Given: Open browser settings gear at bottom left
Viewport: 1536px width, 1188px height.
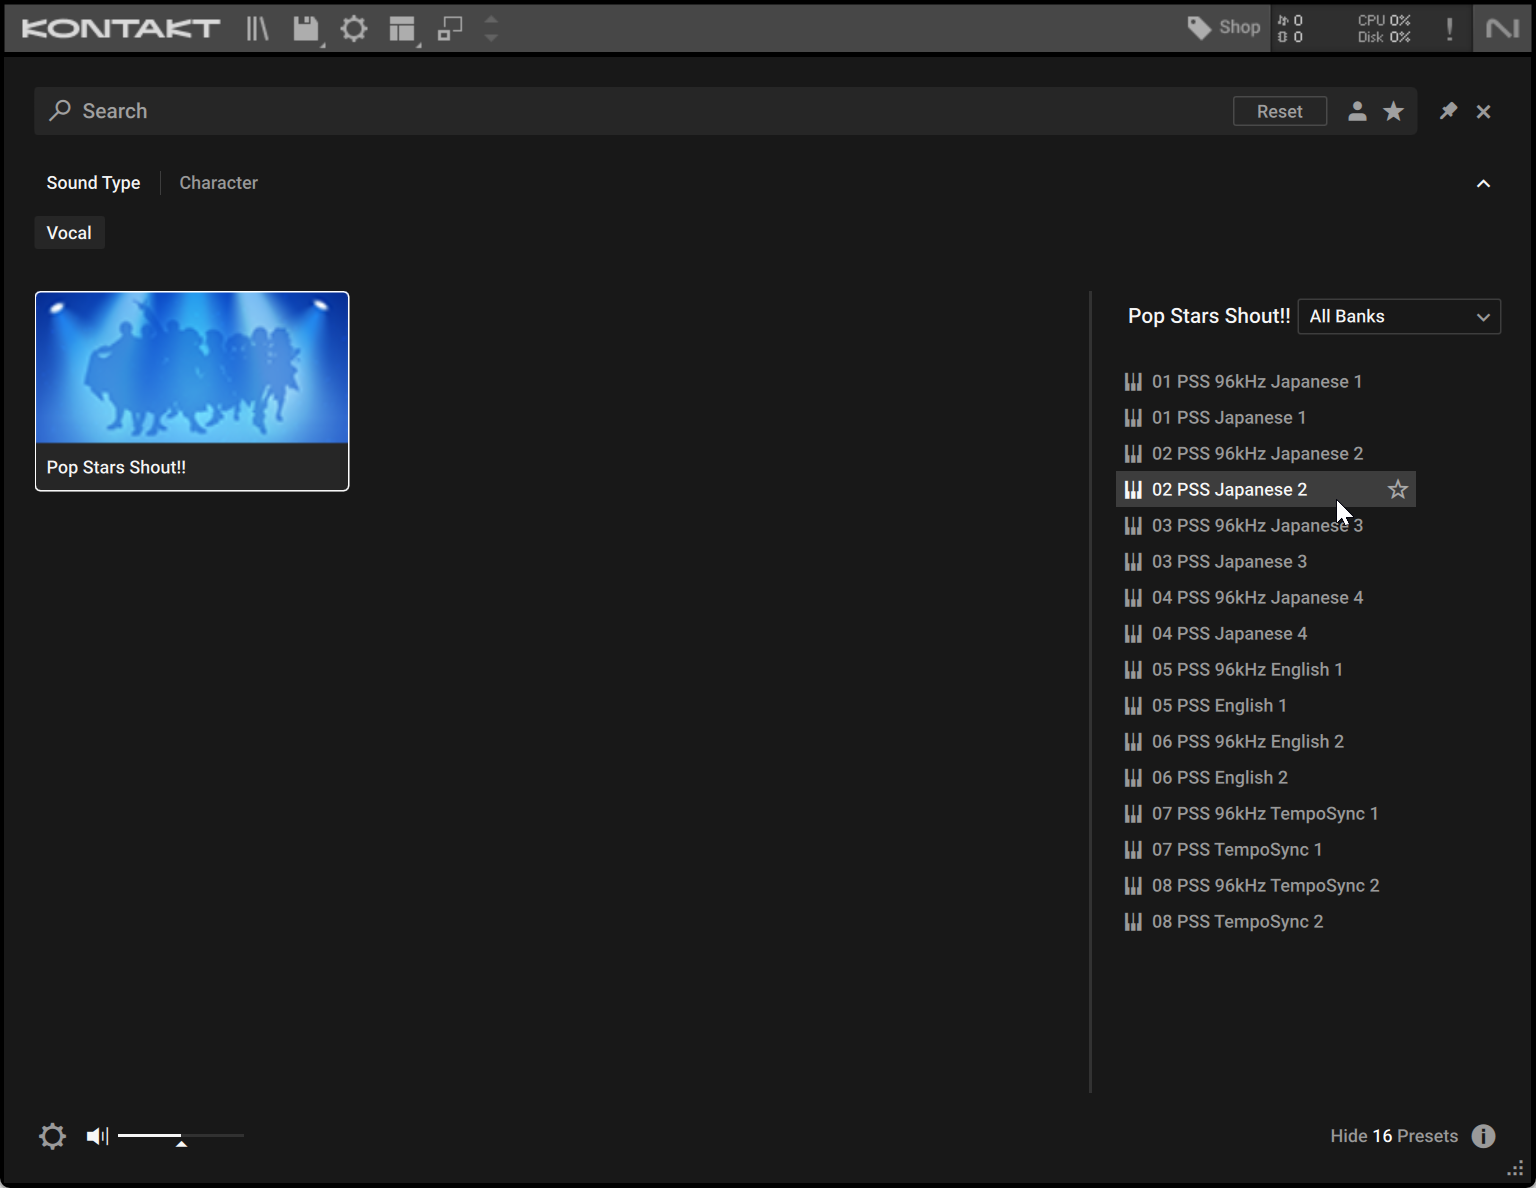Looking at the screenshot, I should pyautogui.click(x=52, y=1136).
